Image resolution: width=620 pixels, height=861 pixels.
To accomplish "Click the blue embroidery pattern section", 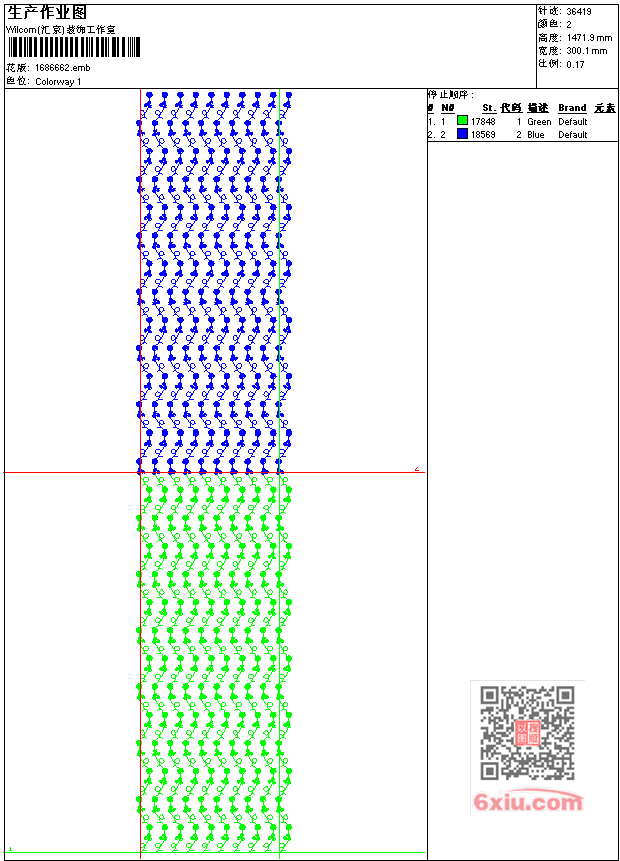I will tap(214, 282).
